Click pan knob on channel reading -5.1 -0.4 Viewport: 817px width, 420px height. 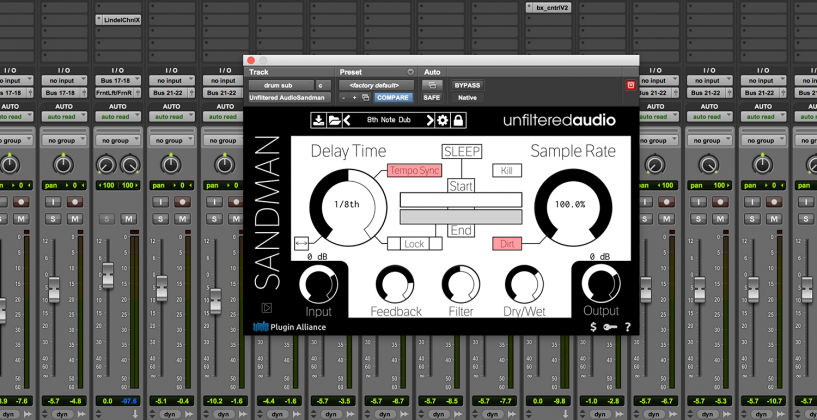[x=171, y=164]
